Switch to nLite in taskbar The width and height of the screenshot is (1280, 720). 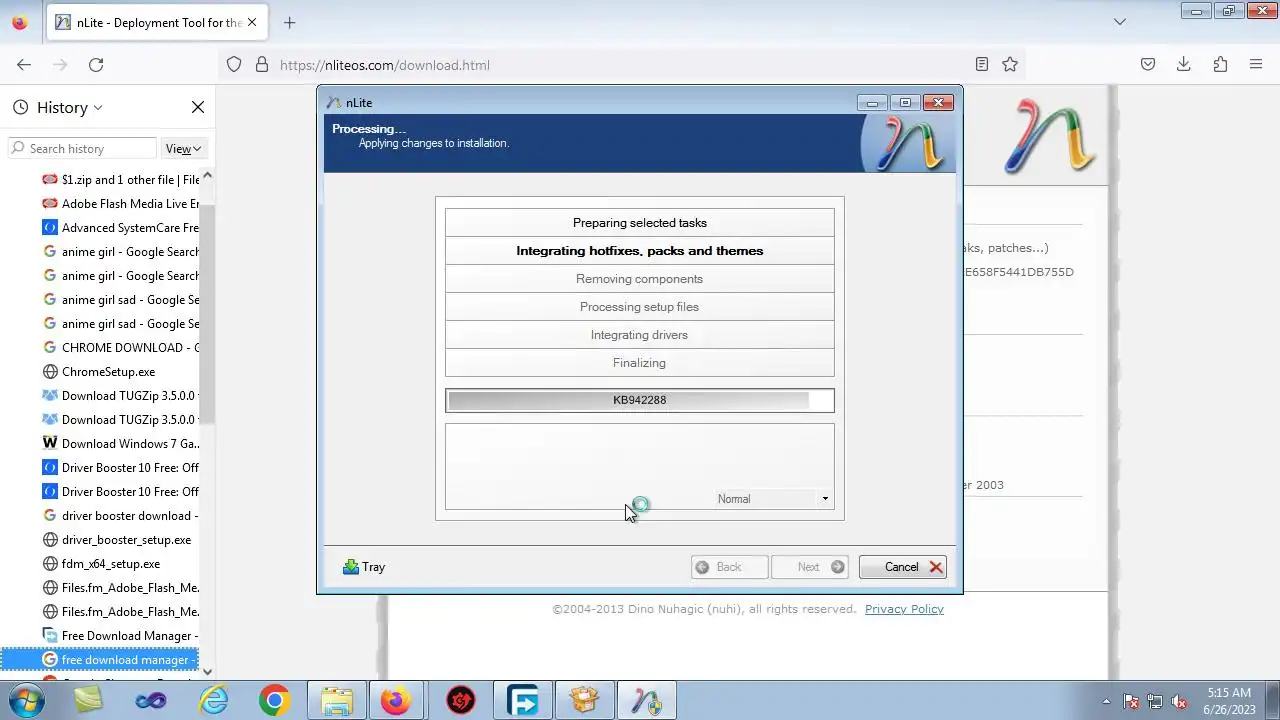646,700
